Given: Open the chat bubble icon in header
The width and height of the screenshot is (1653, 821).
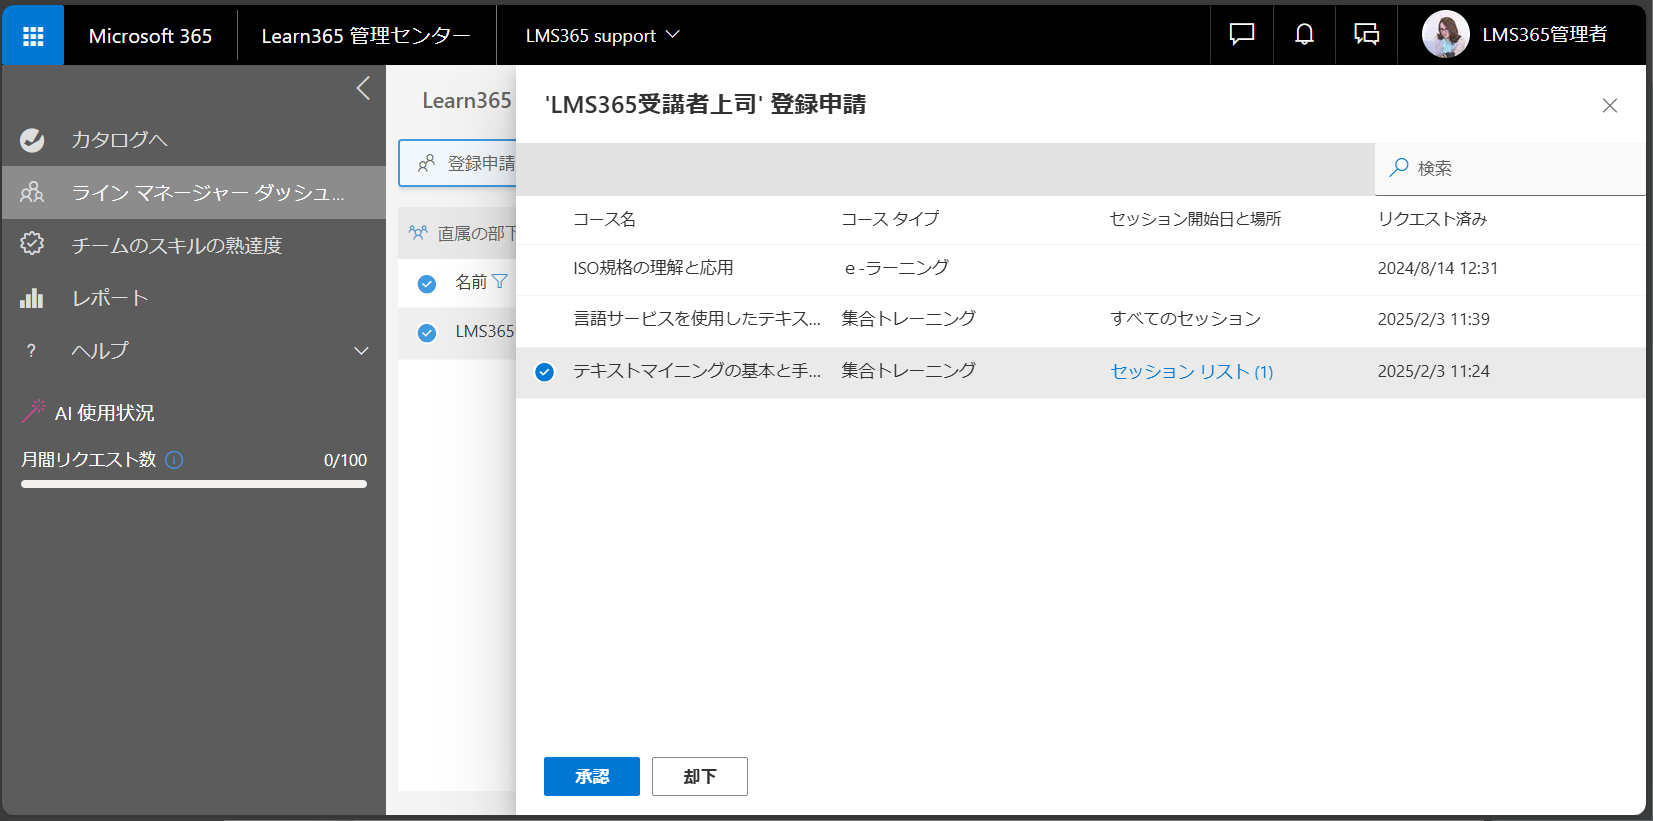Looking at the screenshot, I should coord(1241,35).
